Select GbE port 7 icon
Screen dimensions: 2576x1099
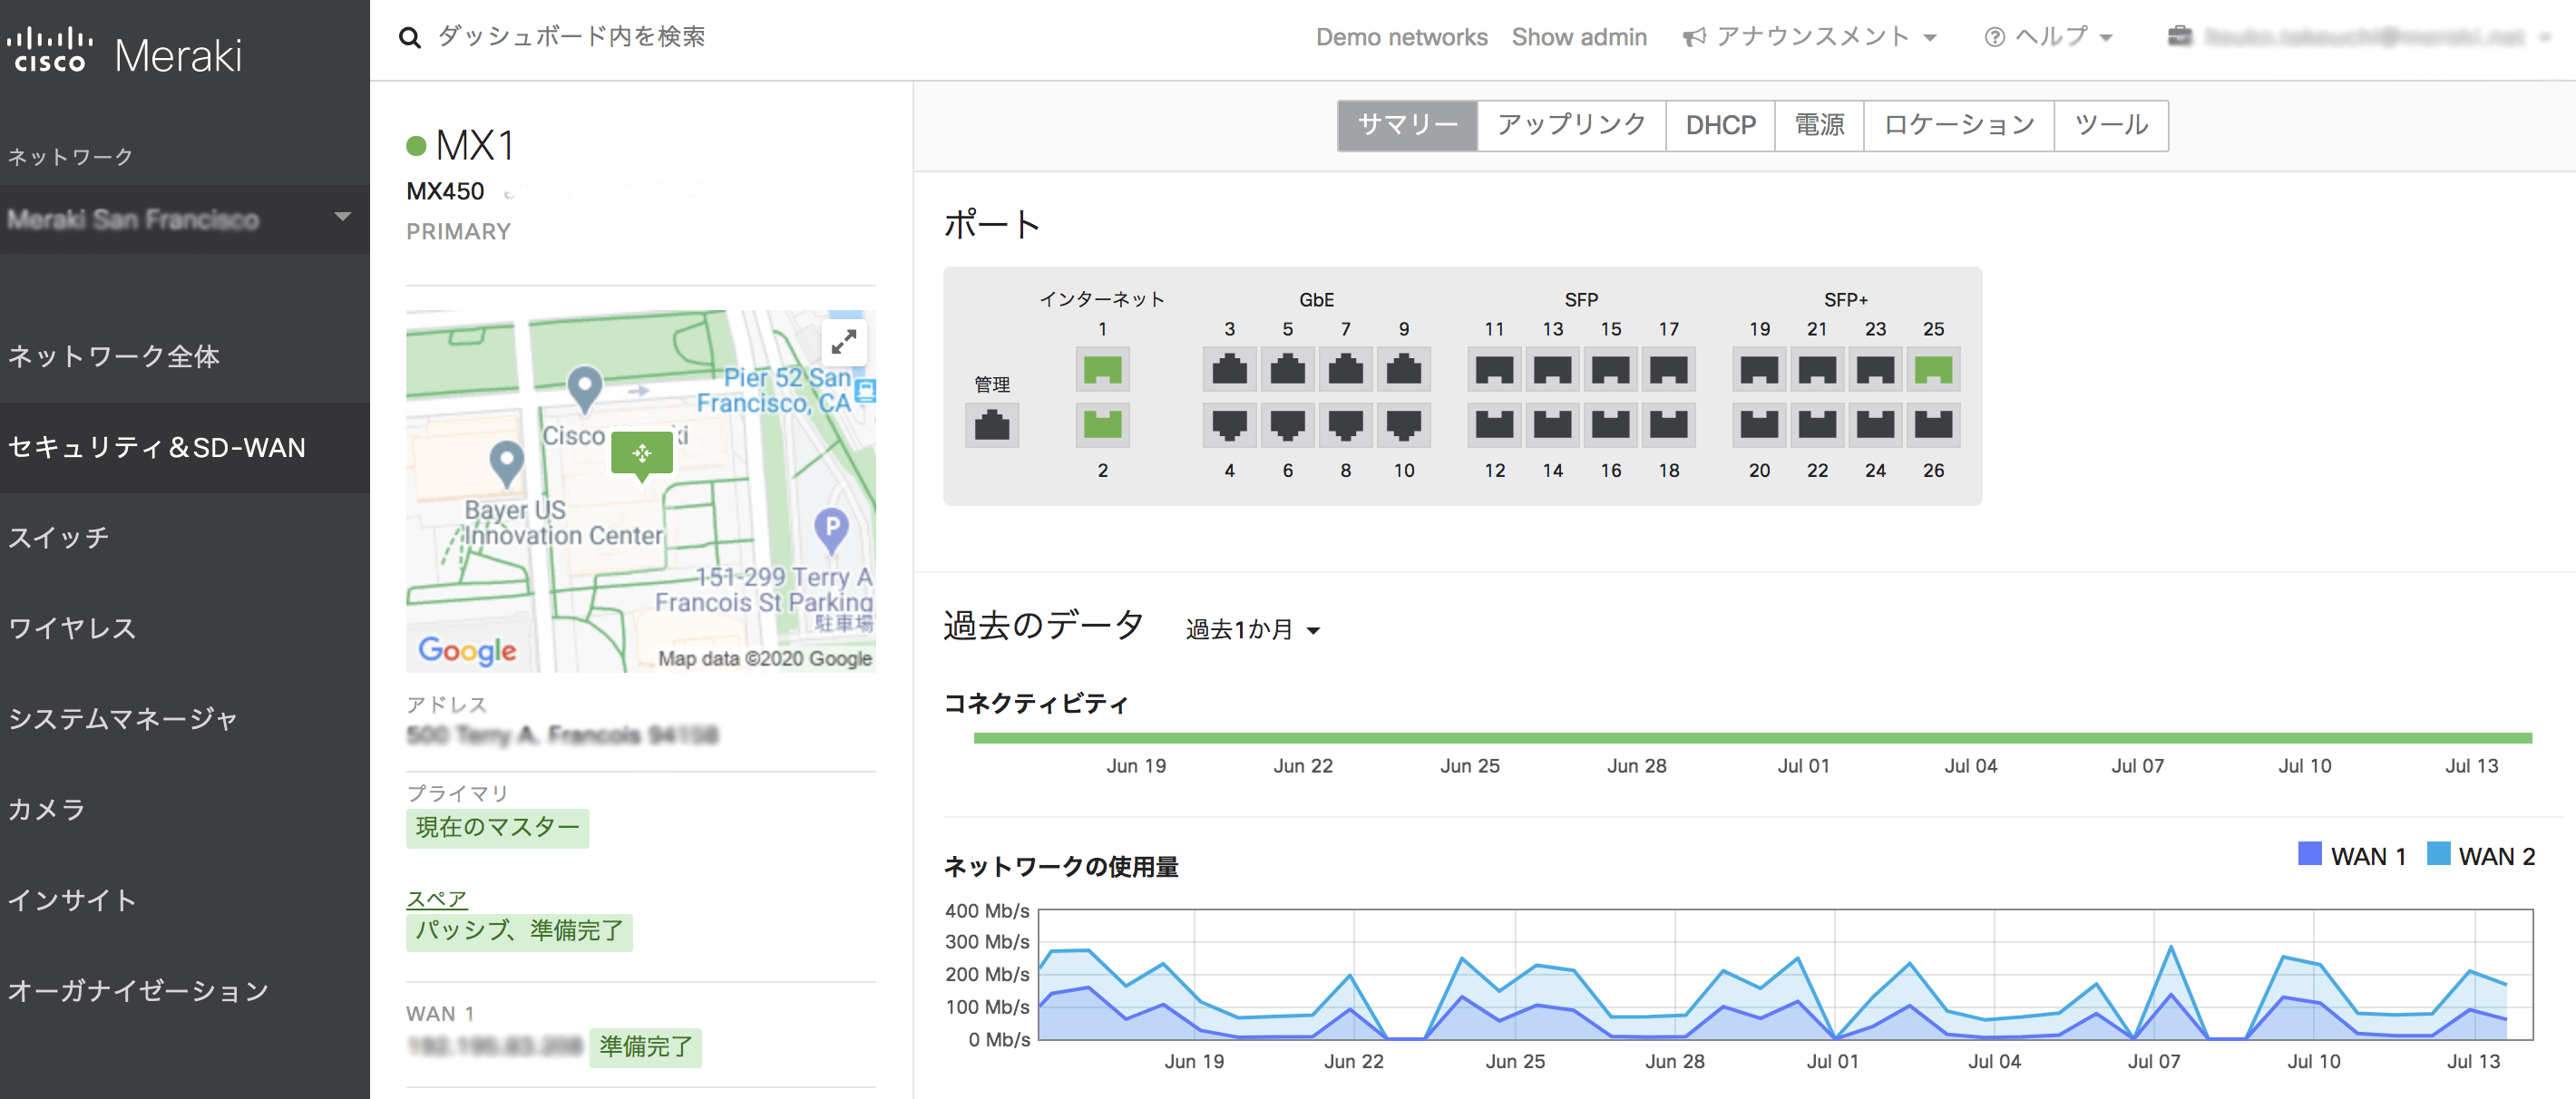(1345, 369)
